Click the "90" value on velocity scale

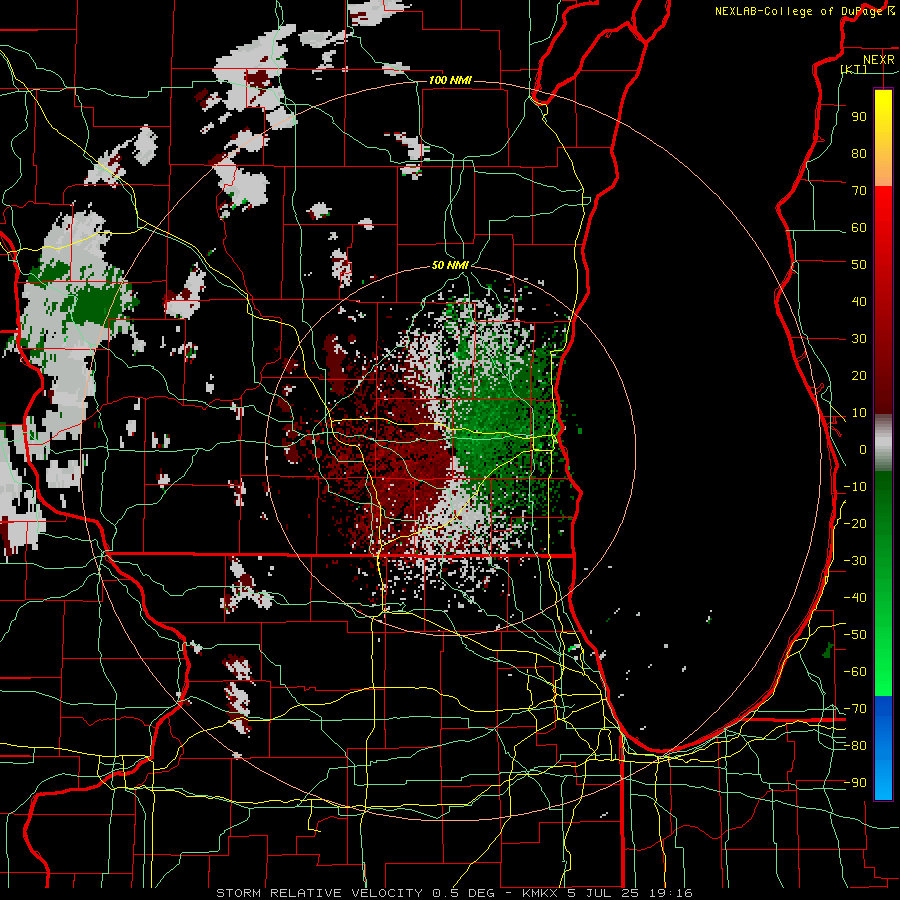pos(859,117)
